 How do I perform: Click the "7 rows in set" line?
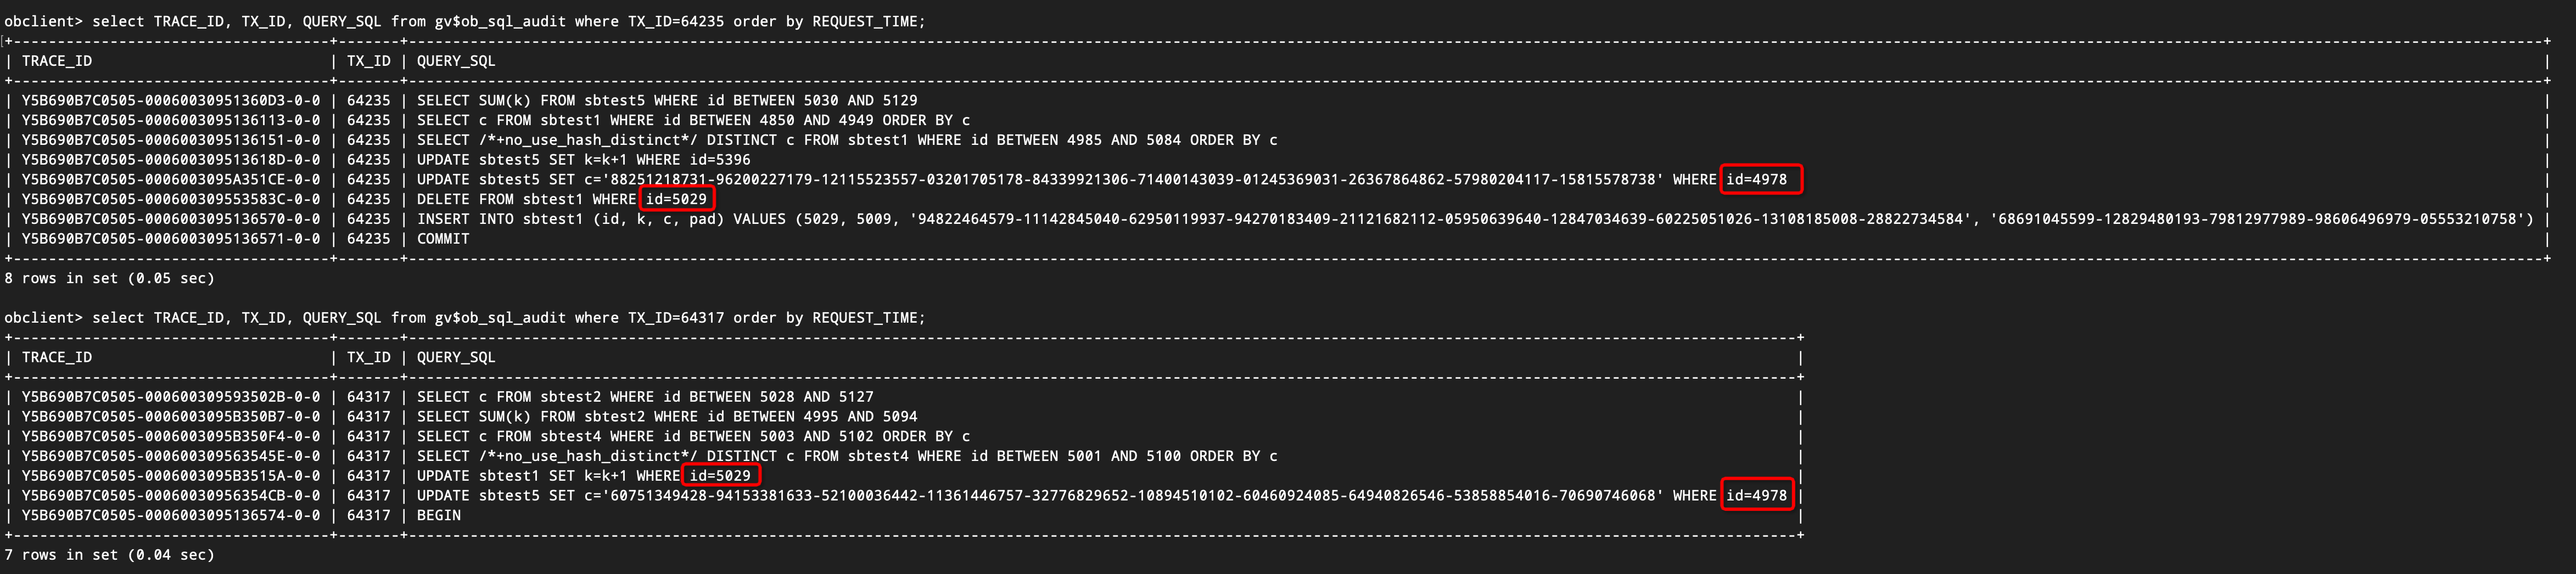(110, 555)
